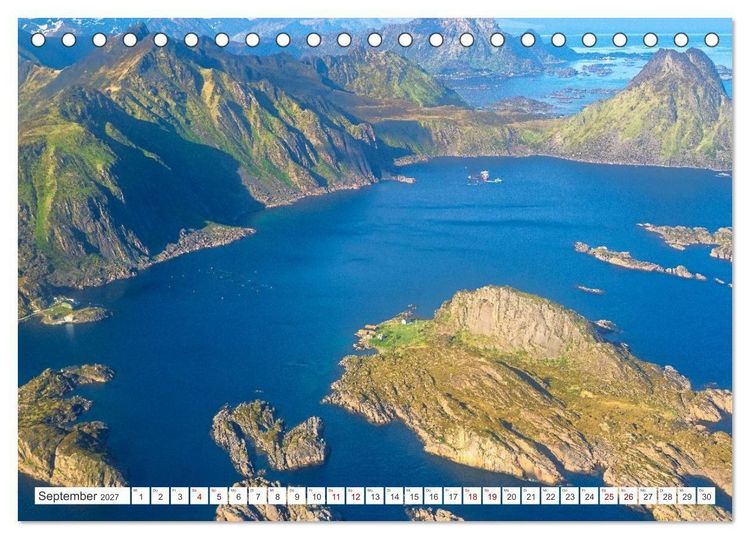The width and height of the screenshot is (750, 539).
Task: Select day 27 in the calendar strip
Action: click(648, 496)
